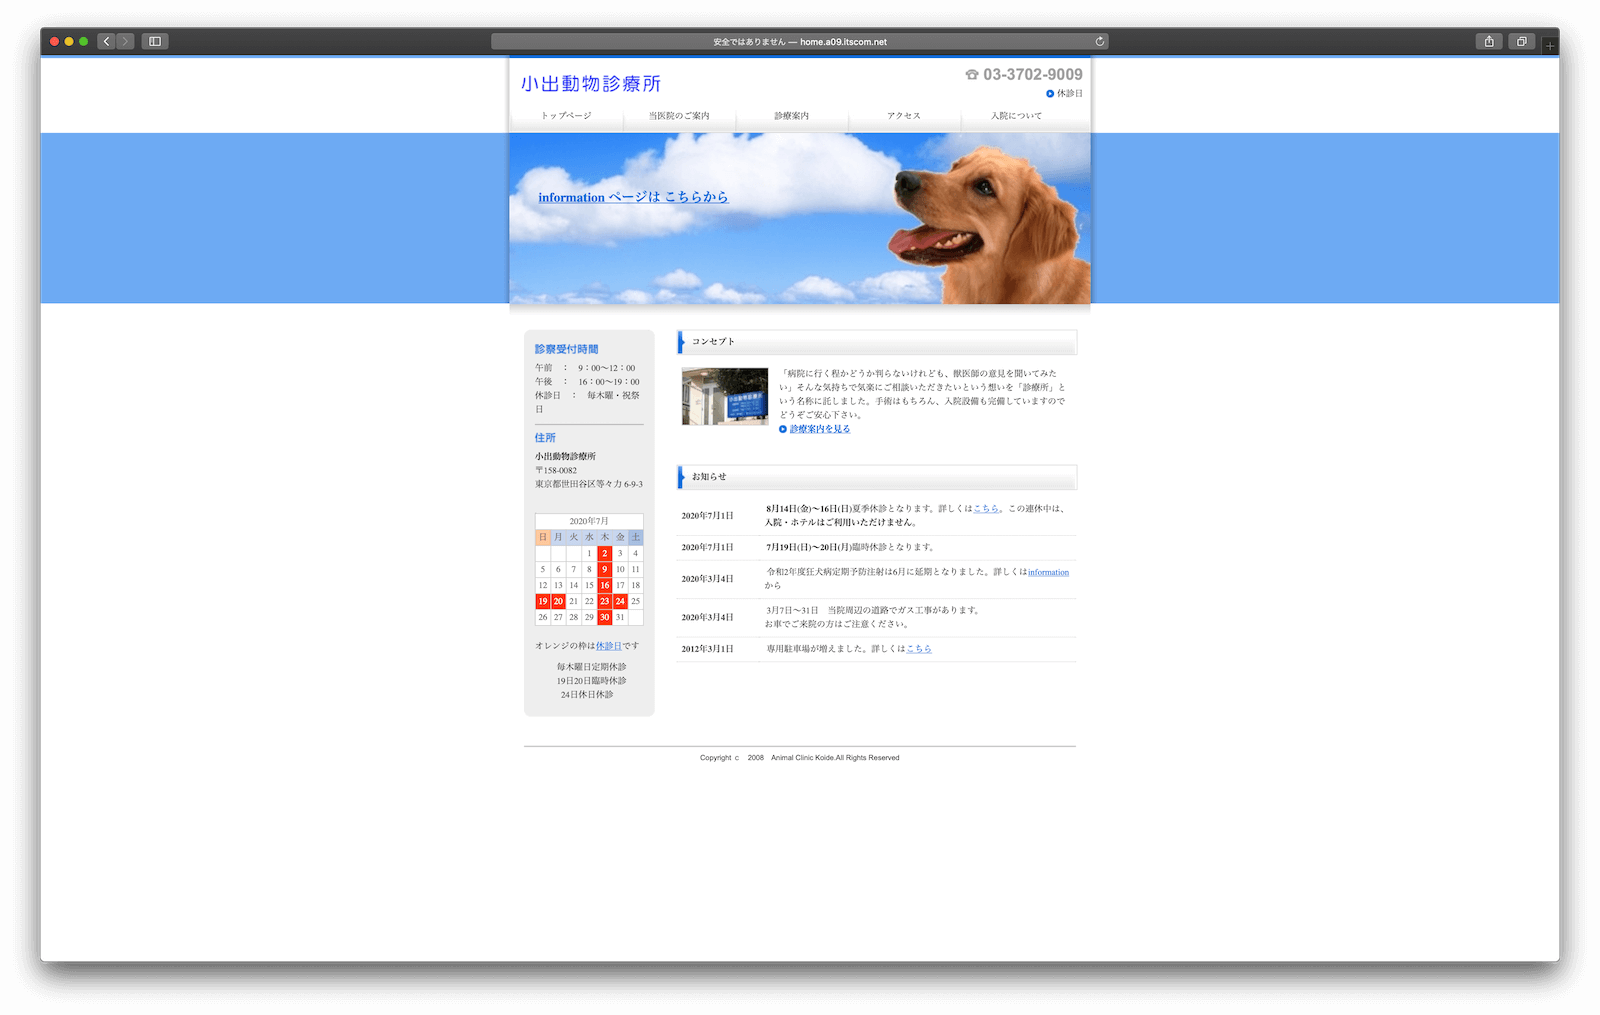The image size is (1600, 1015).
Task: Open the 入院について navigation tab
Action: (x=1016, y=116)
